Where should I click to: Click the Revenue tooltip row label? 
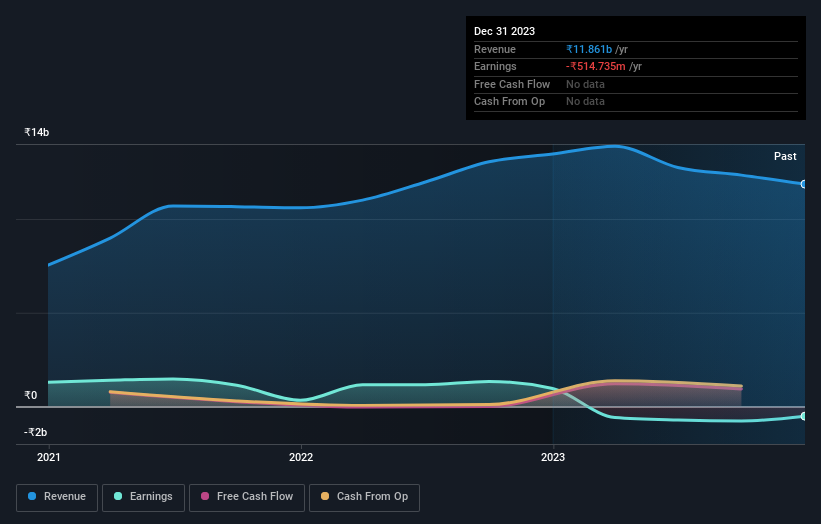point(495,49)
